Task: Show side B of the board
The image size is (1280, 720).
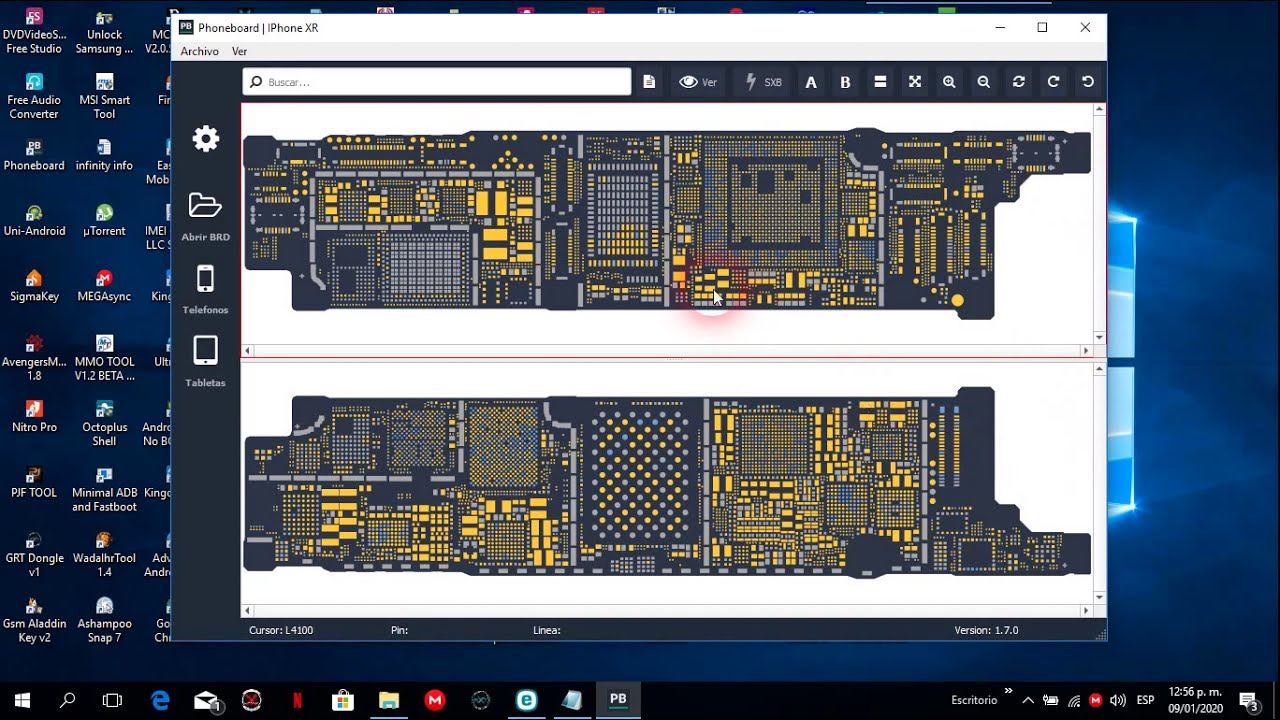Action: [845, 82]
